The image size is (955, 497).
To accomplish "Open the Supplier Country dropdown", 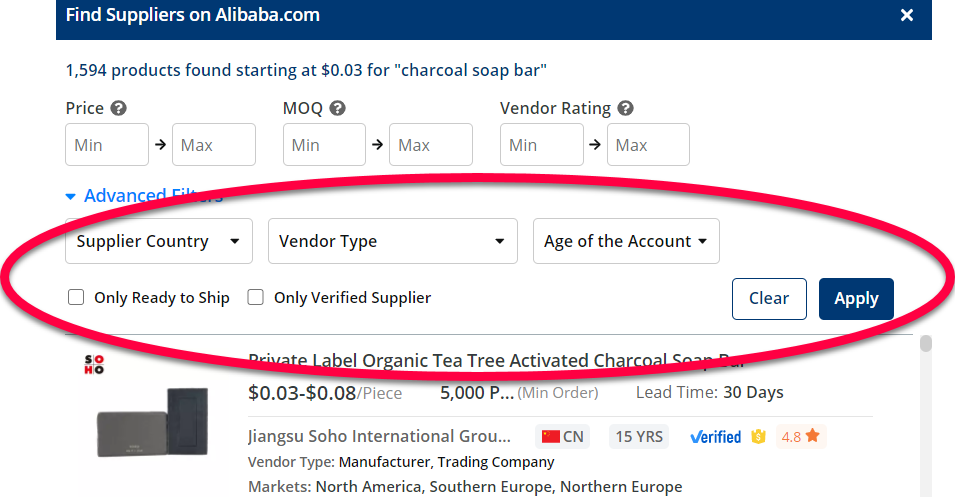I will pyautogui.click(x=158, y=241).
